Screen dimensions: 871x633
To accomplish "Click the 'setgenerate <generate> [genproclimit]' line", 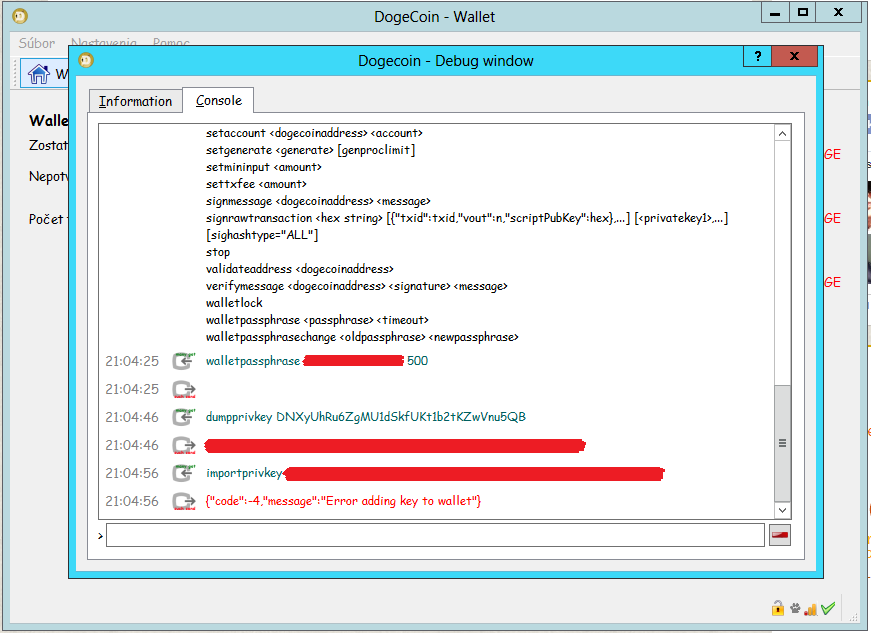I will coord(310,150).
